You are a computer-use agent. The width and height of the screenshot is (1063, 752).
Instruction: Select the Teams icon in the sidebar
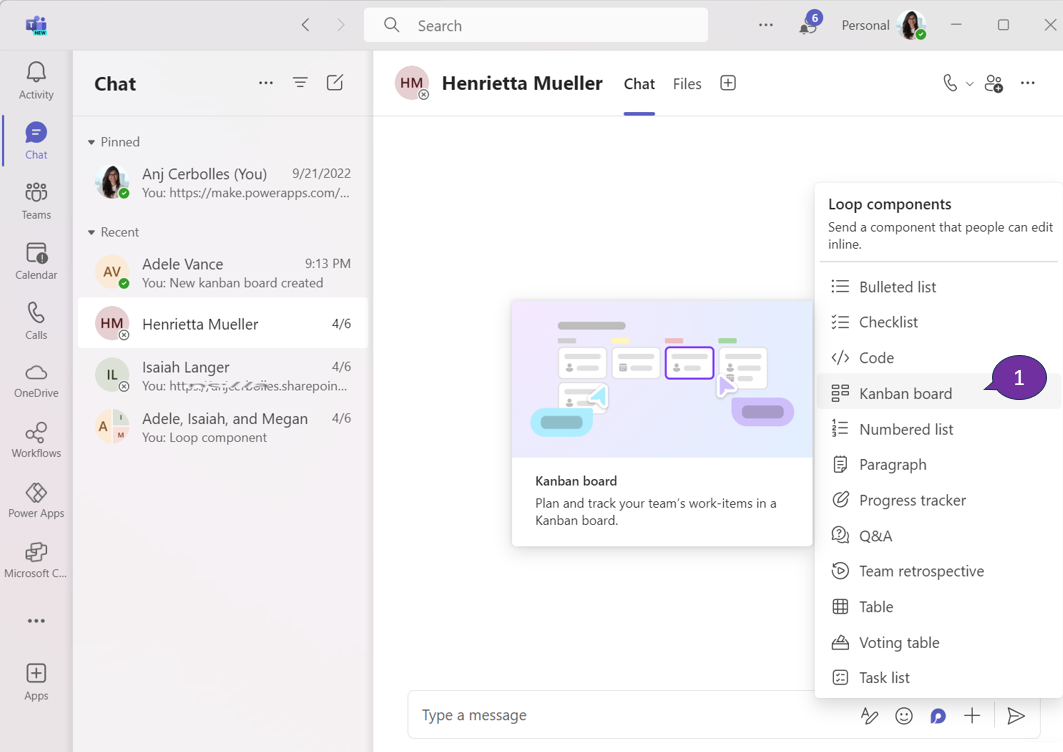(35, 198)
